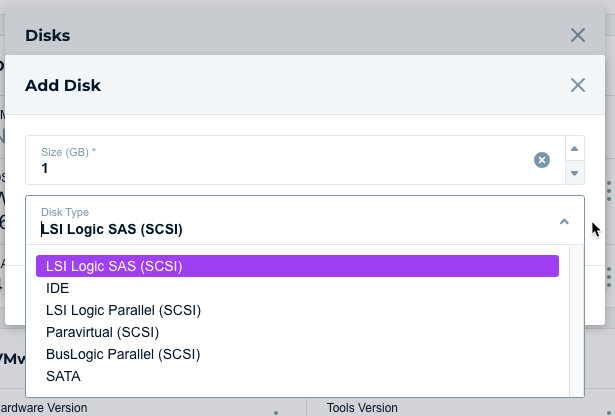The image size is (615, 416).
Task: Close the Add Disk dialog
Action: point(577,85)
